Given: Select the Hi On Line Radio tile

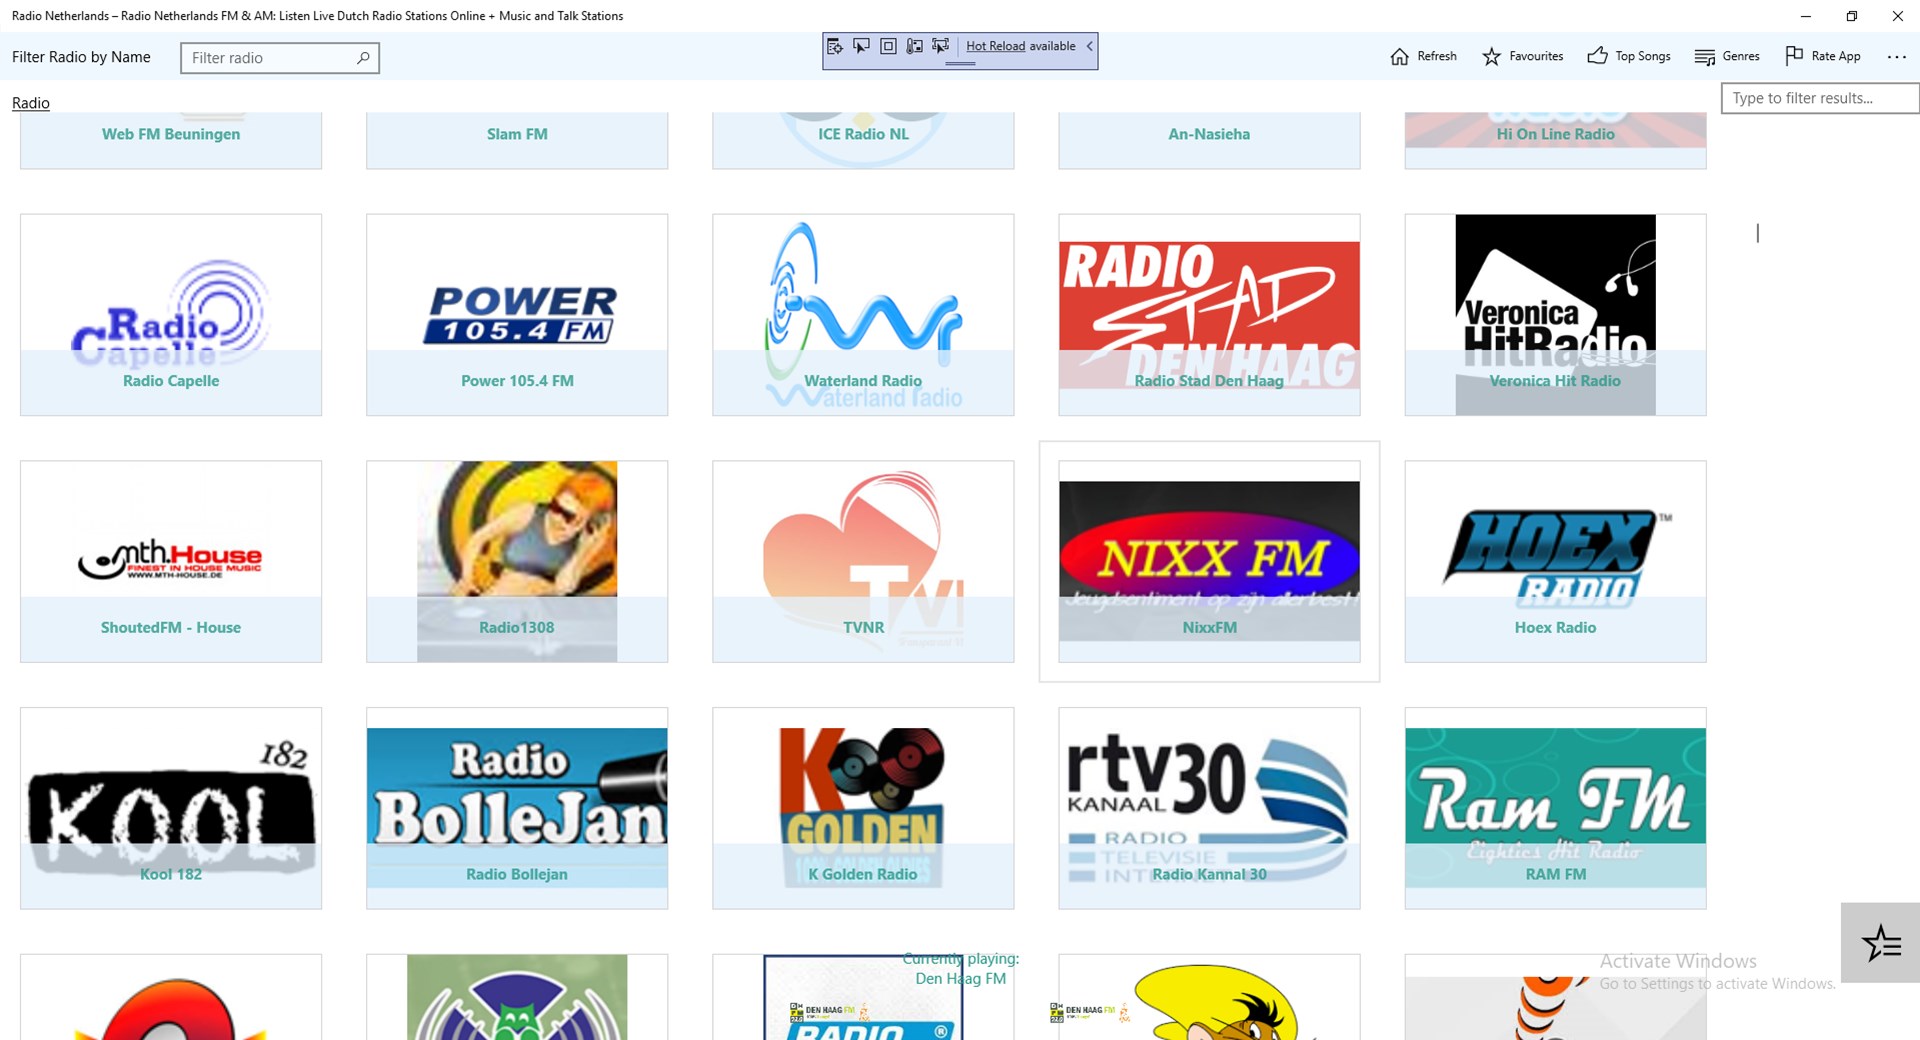Looking at the screenshot, I should [x=1555, y=140].
